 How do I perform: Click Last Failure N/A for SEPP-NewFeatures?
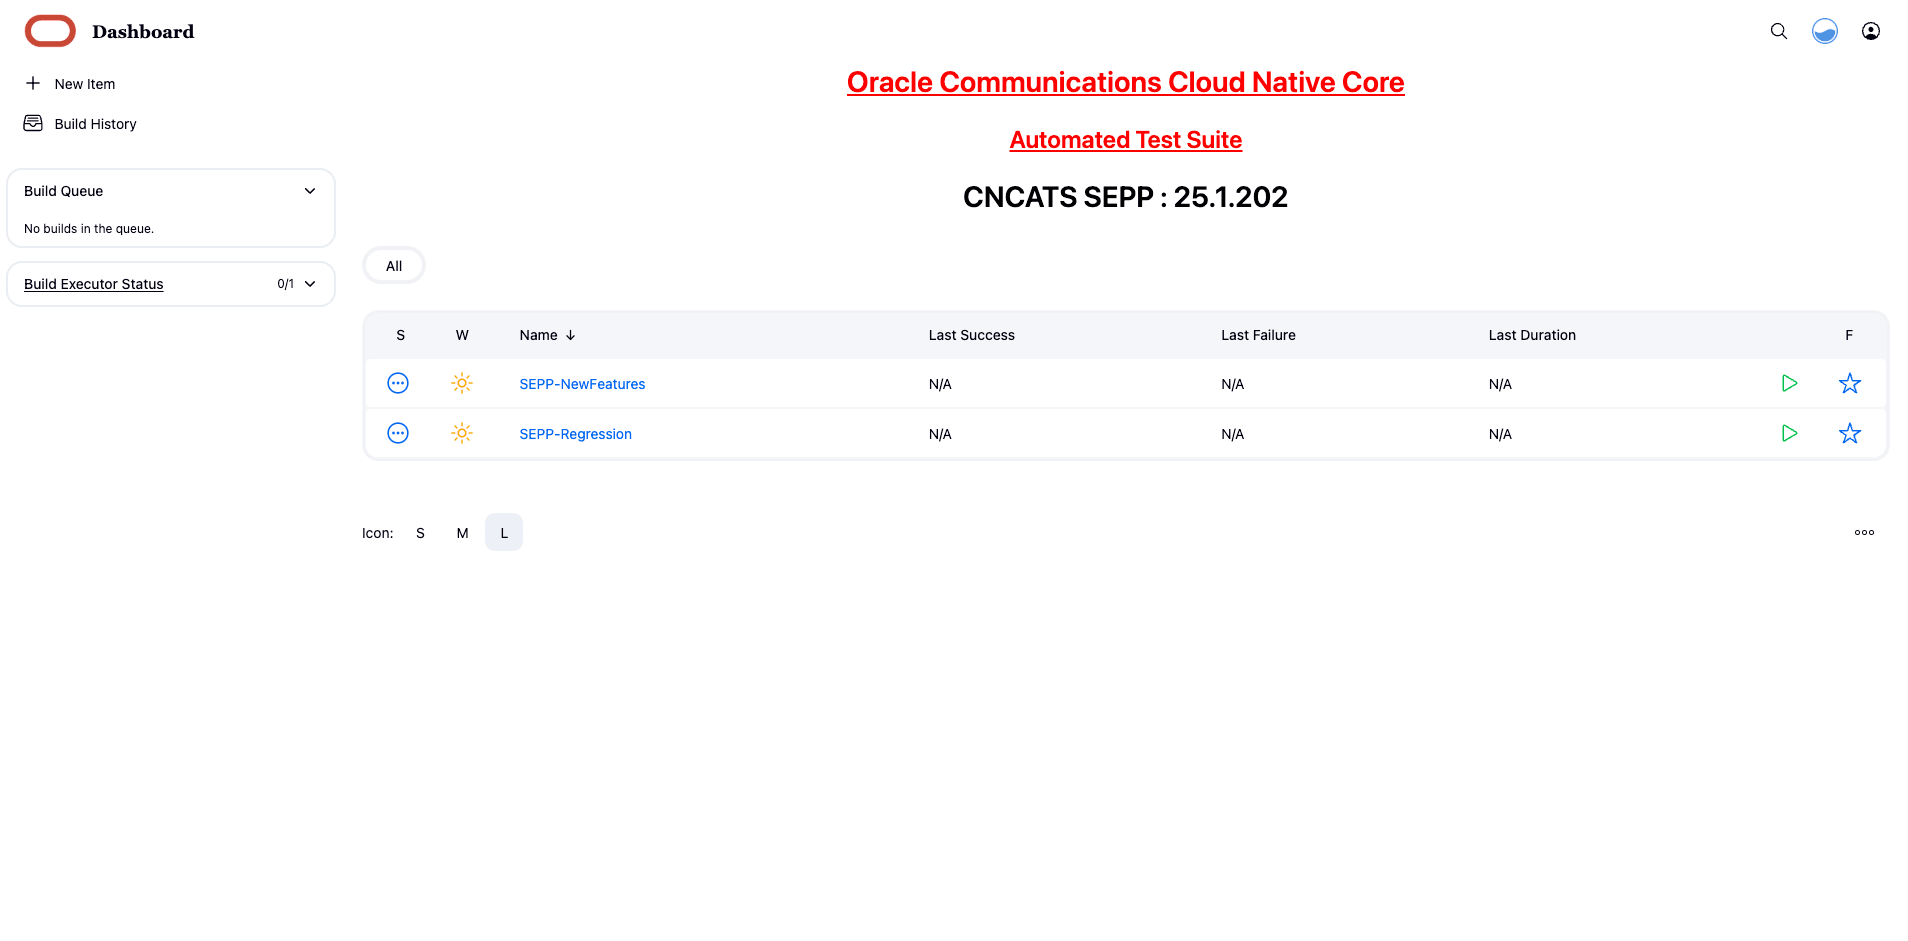point(1232,384)
